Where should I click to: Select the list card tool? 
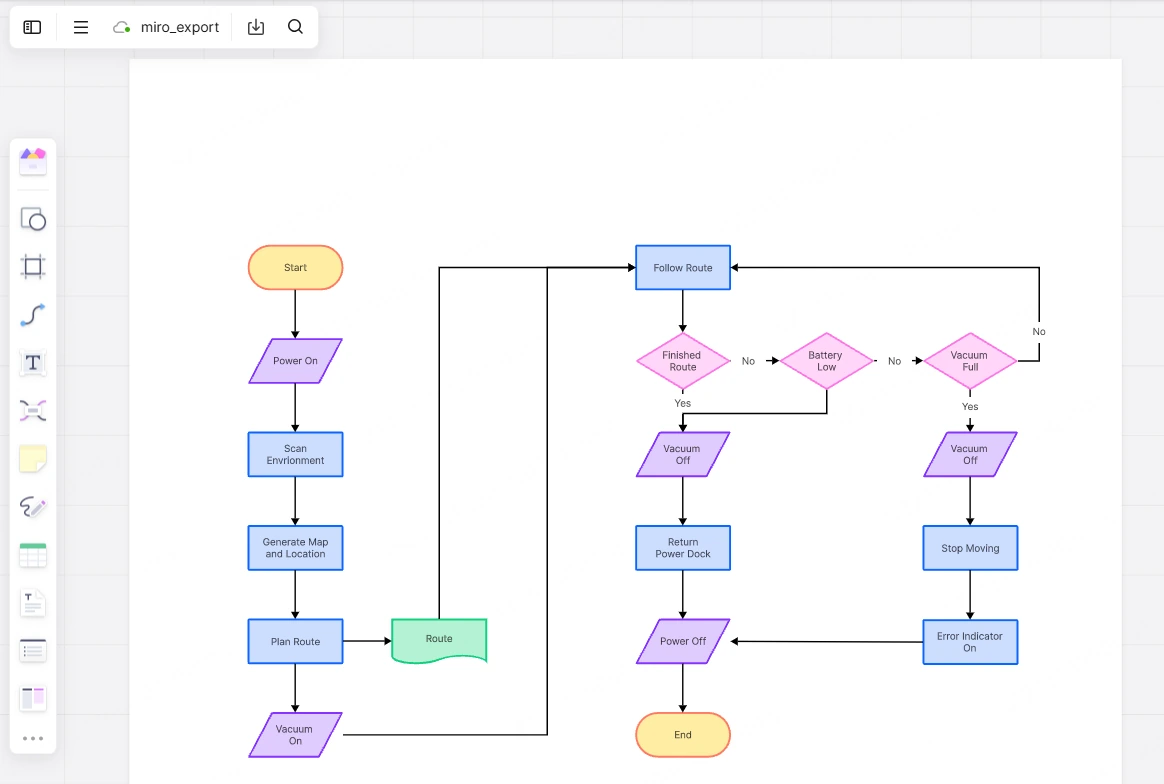pos(33,650)
